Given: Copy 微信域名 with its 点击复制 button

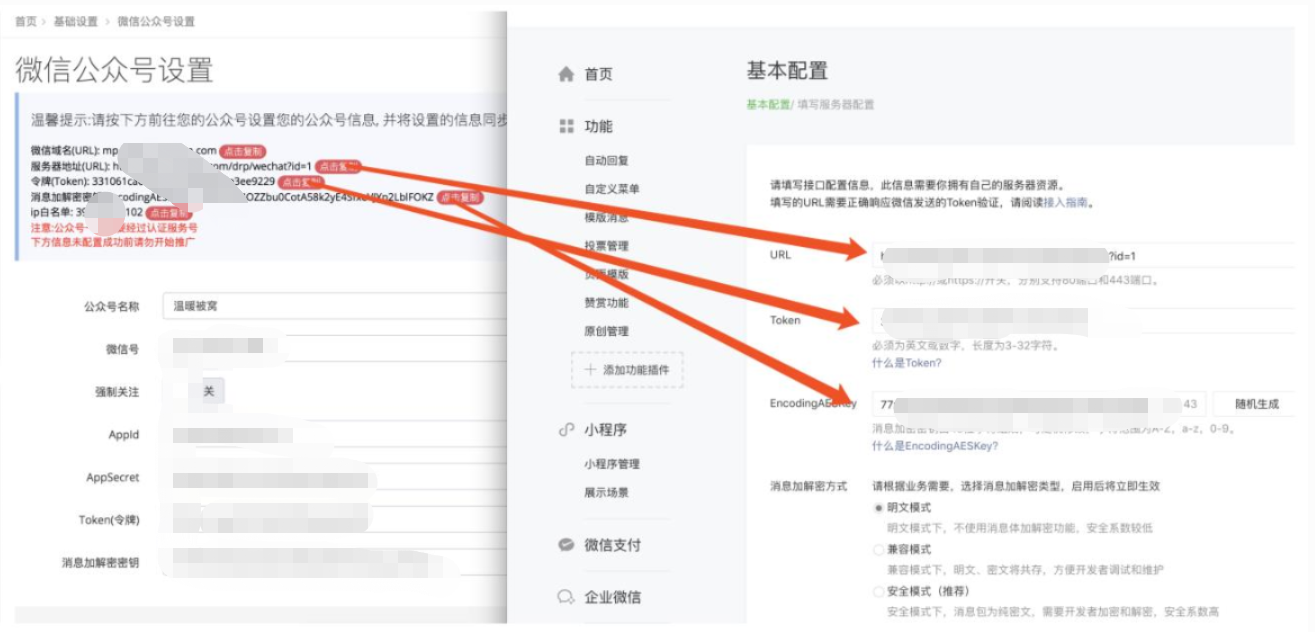Looking at the screenshot, I should (243, 151).
